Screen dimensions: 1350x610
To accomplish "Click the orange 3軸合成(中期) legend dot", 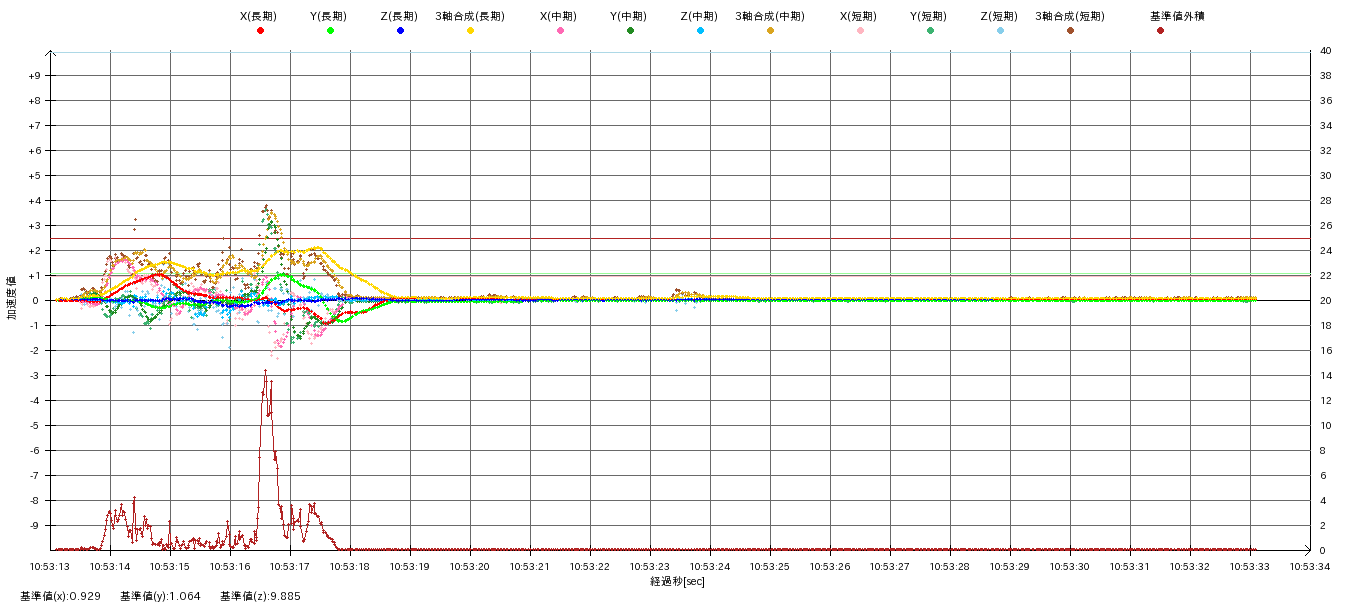I will [x=770, y=31].
